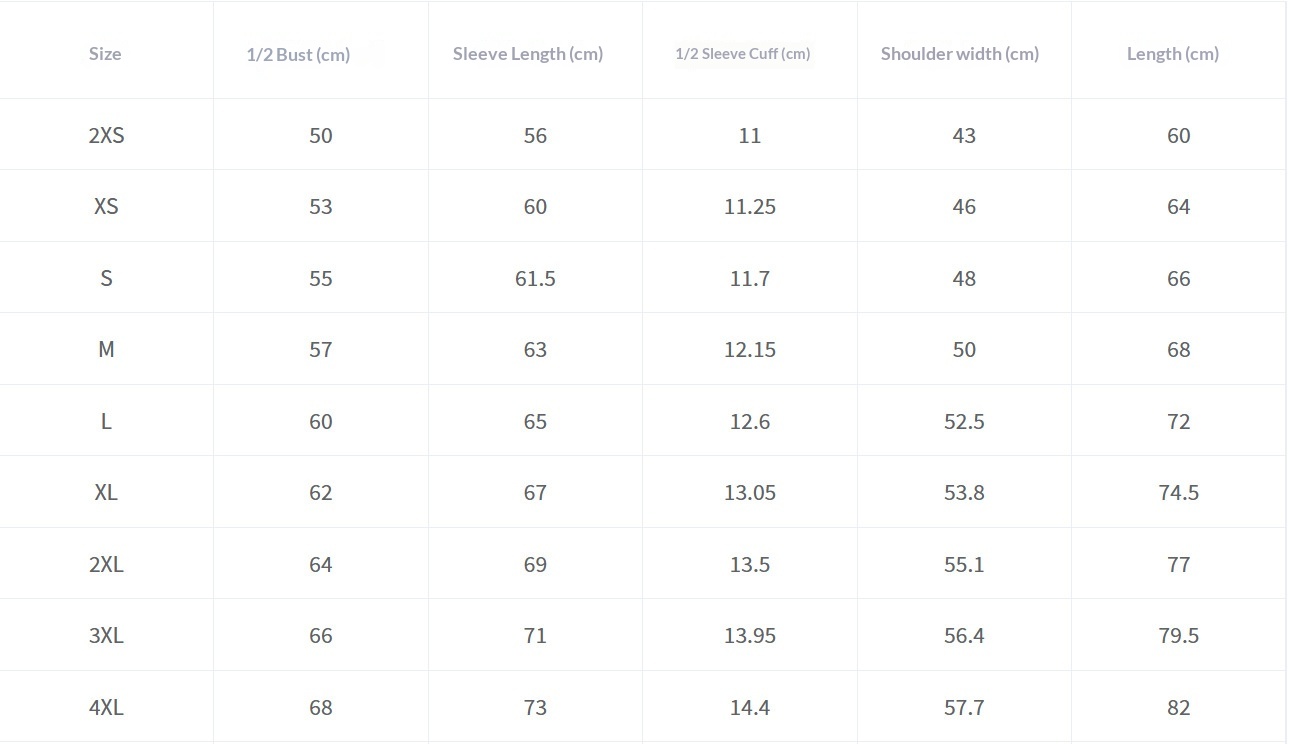
Task: Click bust value 64 in 2XL row
Action: coord(320,565)
